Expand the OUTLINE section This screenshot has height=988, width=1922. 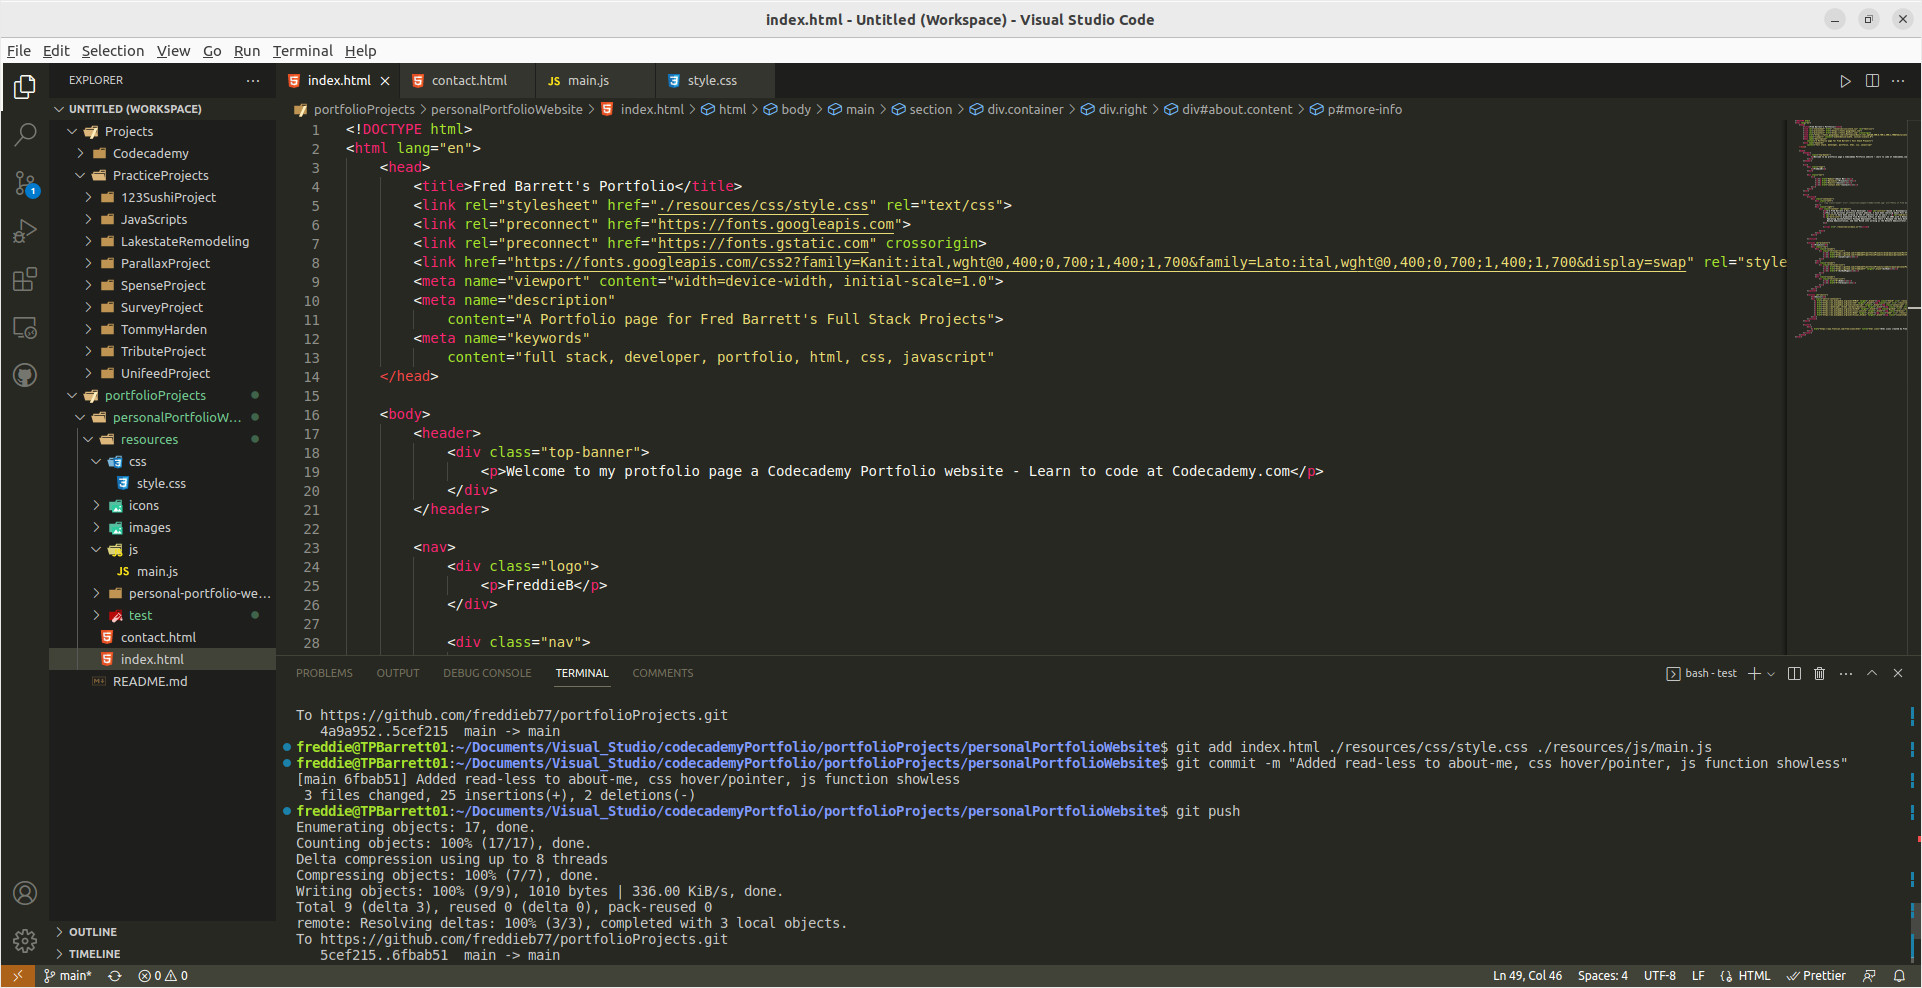tap(92, 932)
